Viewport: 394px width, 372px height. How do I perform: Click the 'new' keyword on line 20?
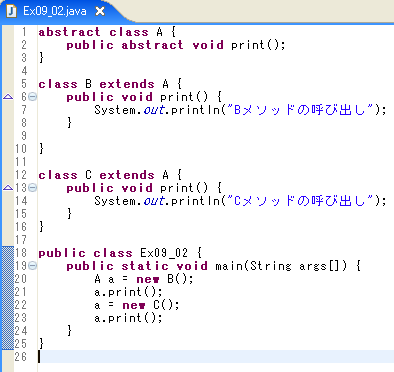click(148, 279)
